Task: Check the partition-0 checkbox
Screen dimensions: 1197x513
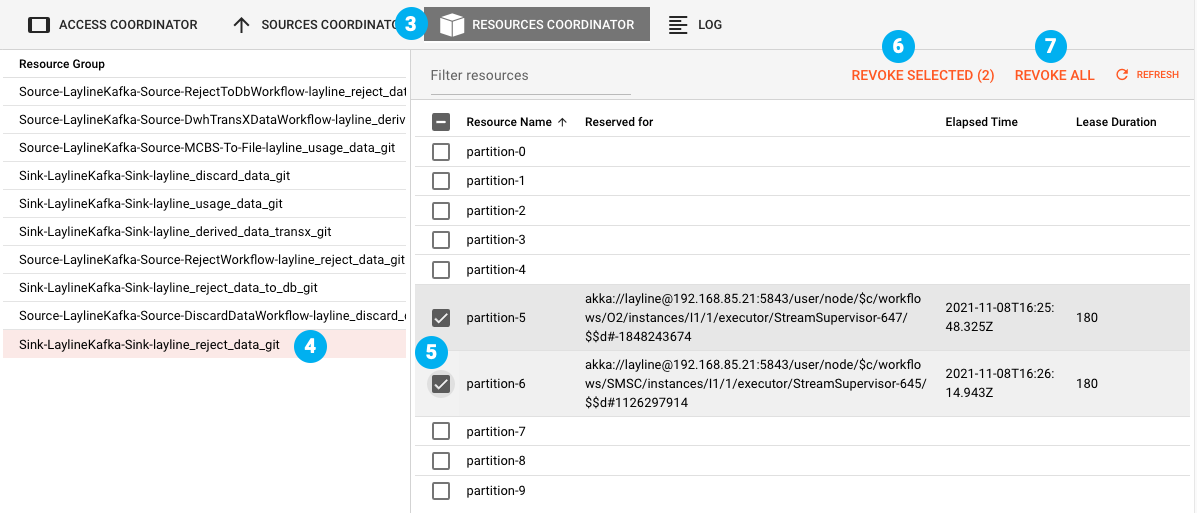Action: coord(441,152)
